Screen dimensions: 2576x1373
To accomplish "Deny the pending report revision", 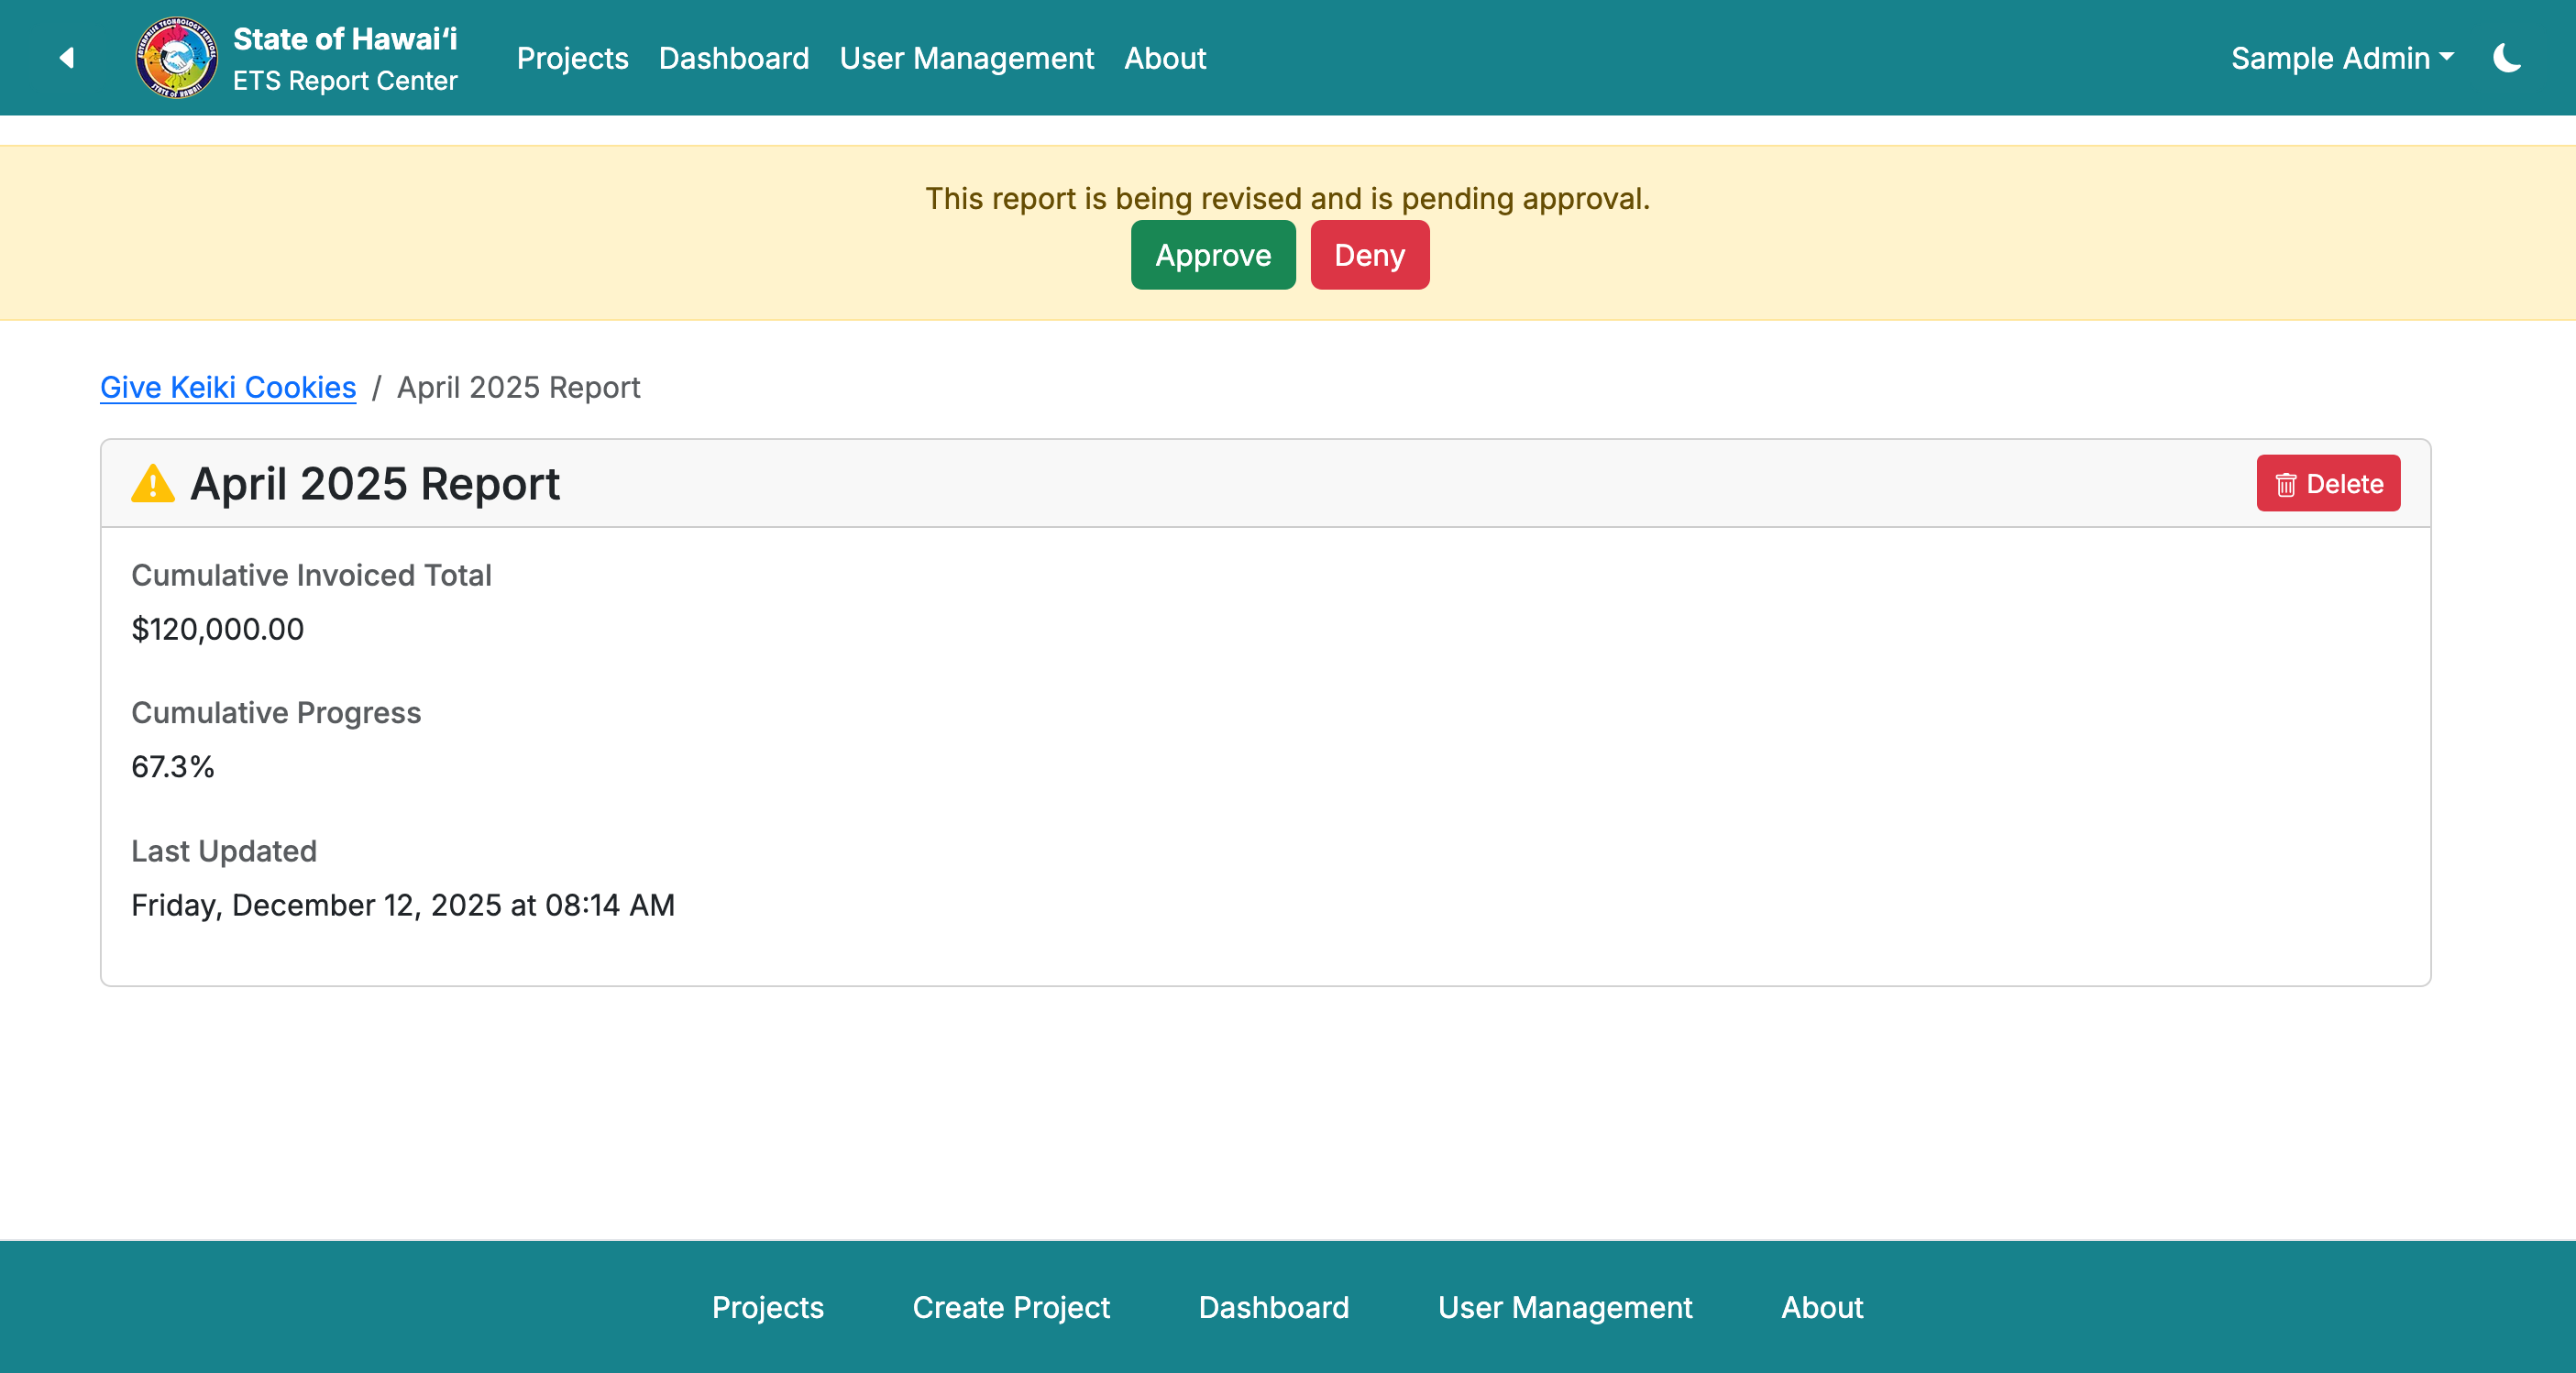I will (1369, 256).
